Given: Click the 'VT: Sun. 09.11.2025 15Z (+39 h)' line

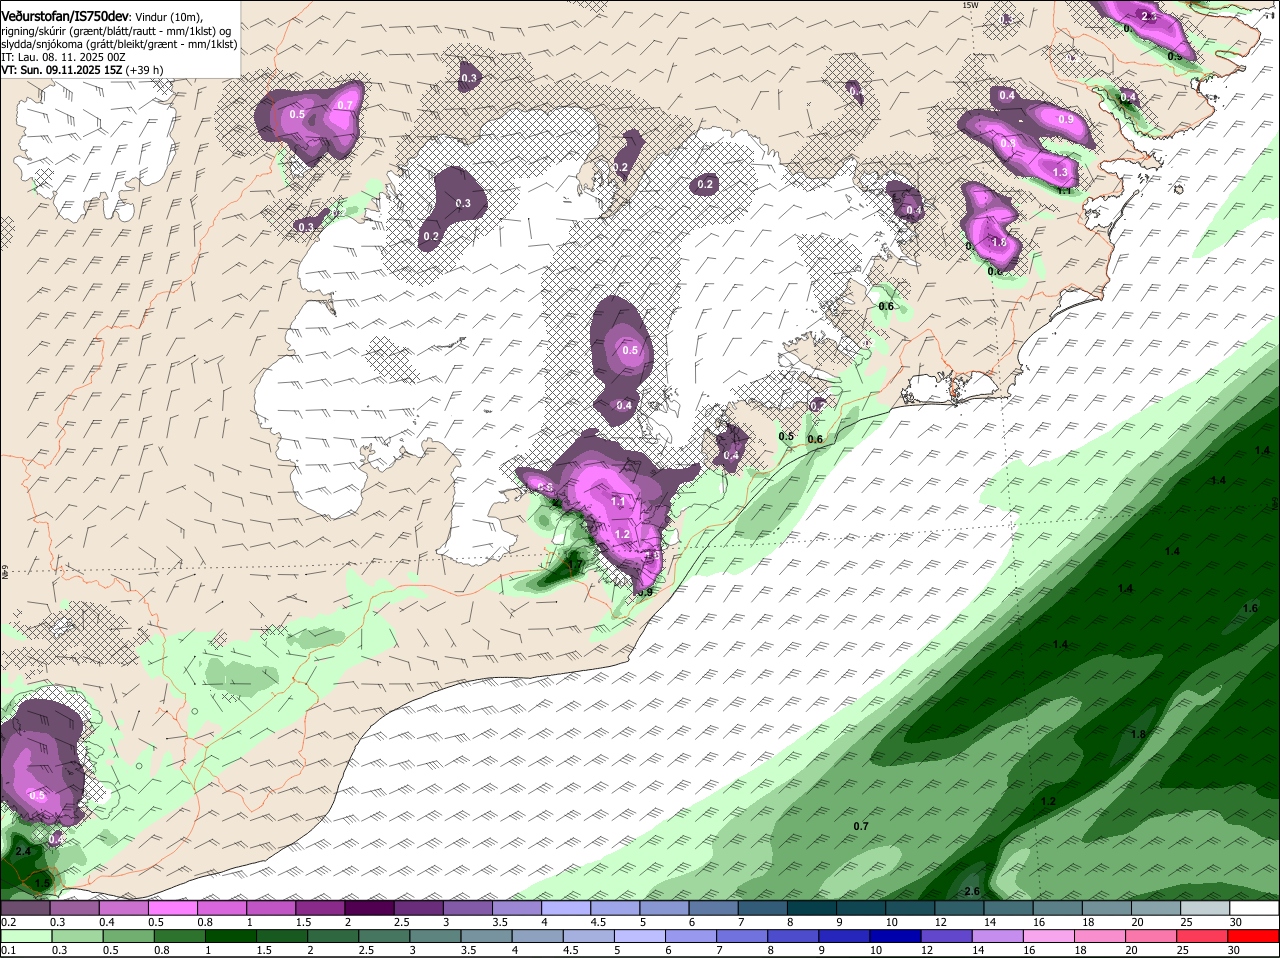Looking at the screenshot, I should click(81, 70).
